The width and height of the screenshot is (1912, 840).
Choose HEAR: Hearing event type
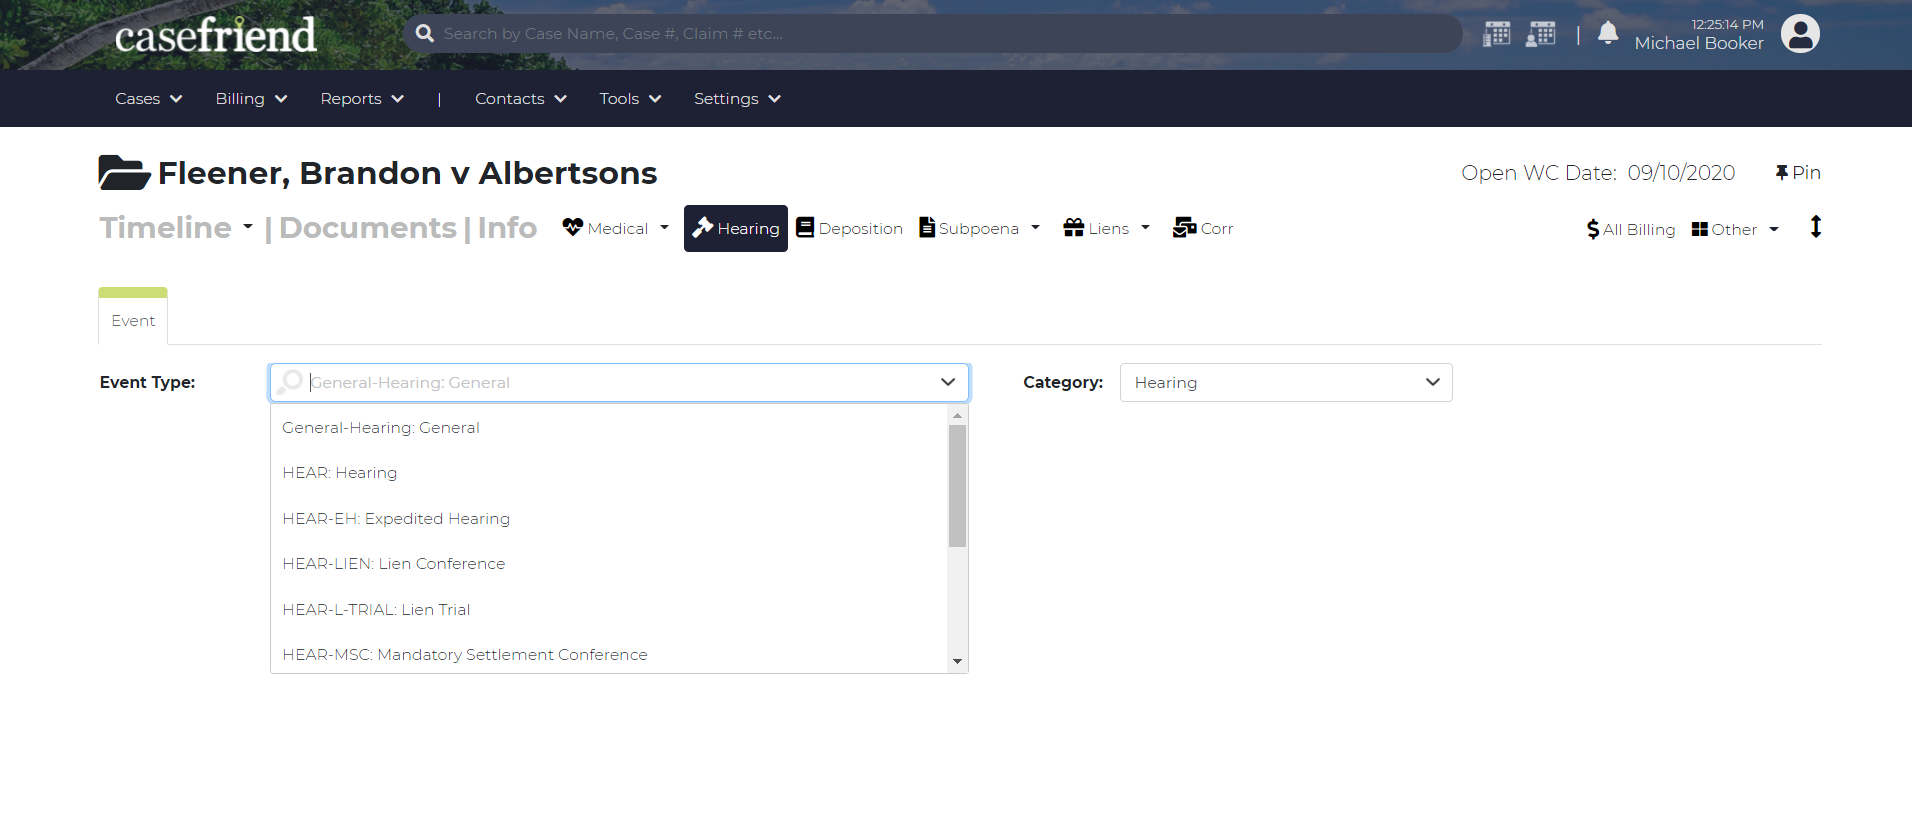click(x=609, y=473)
